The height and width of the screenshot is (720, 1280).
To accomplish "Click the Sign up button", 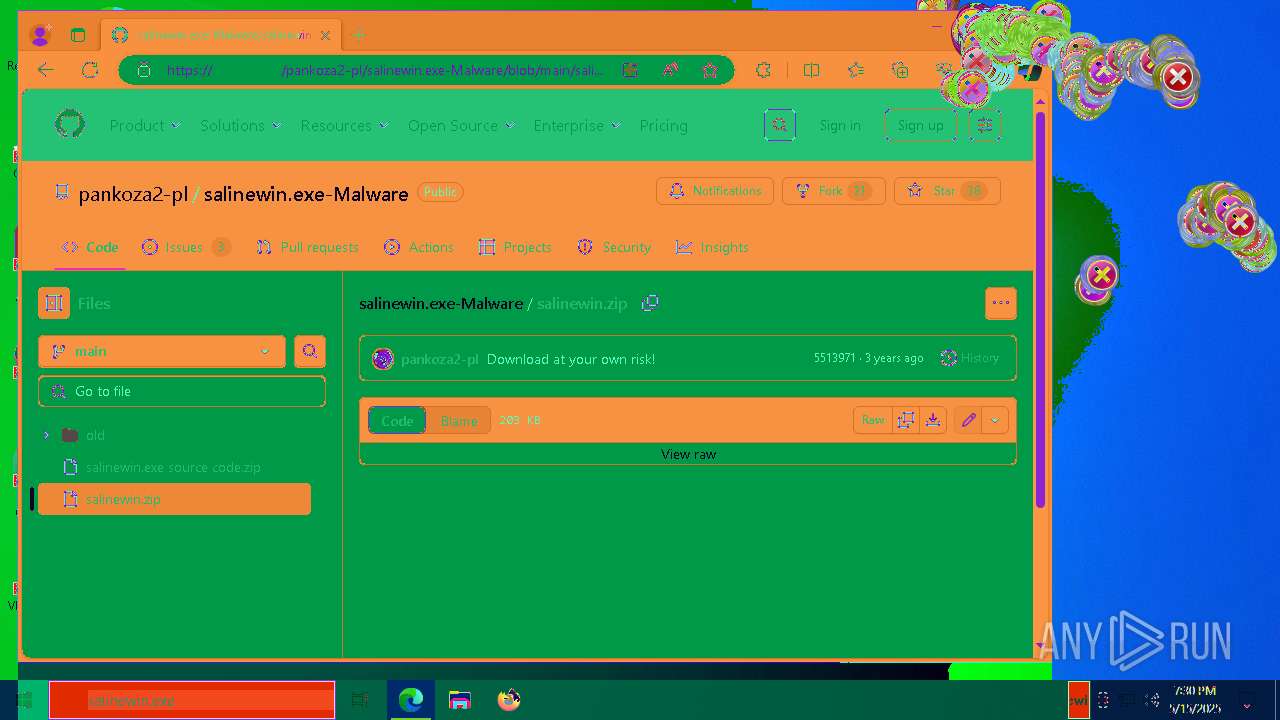I will (x=920, y=126).
